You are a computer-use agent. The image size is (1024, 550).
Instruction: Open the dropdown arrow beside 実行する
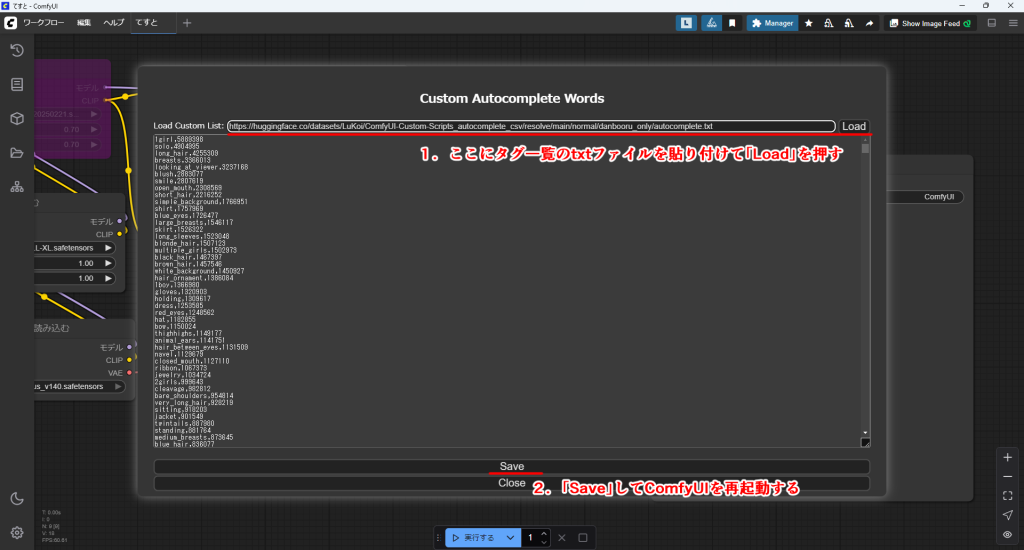coord(510,538)
